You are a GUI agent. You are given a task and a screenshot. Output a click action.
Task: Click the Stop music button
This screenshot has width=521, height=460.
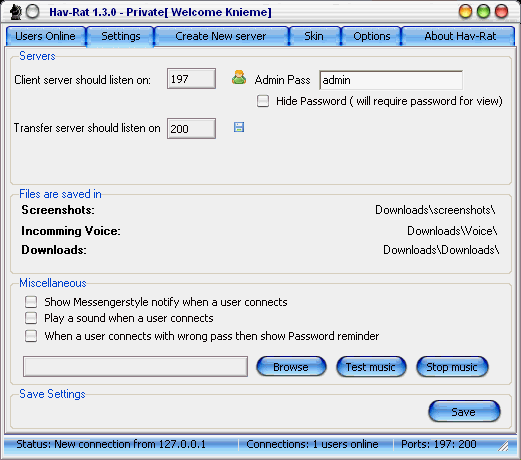[x=452, y=367]
